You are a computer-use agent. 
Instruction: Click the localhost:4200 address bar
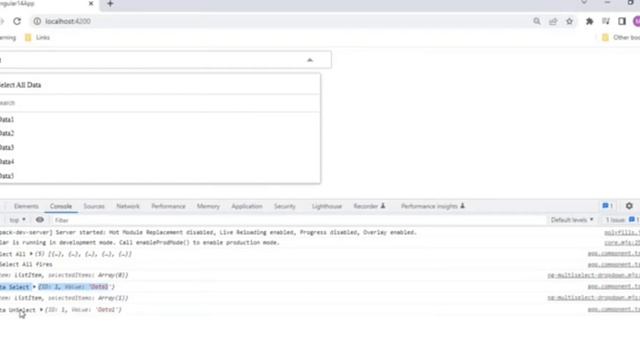282,21
